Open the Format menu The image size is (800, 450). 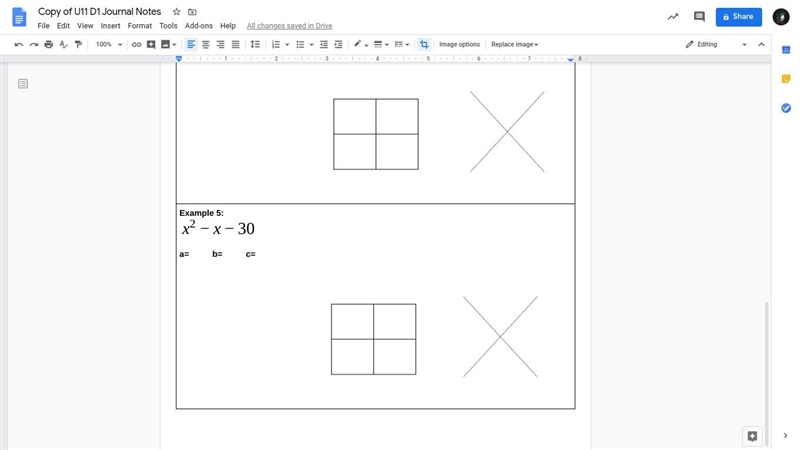pyautogui.click(x=140, y=26)
